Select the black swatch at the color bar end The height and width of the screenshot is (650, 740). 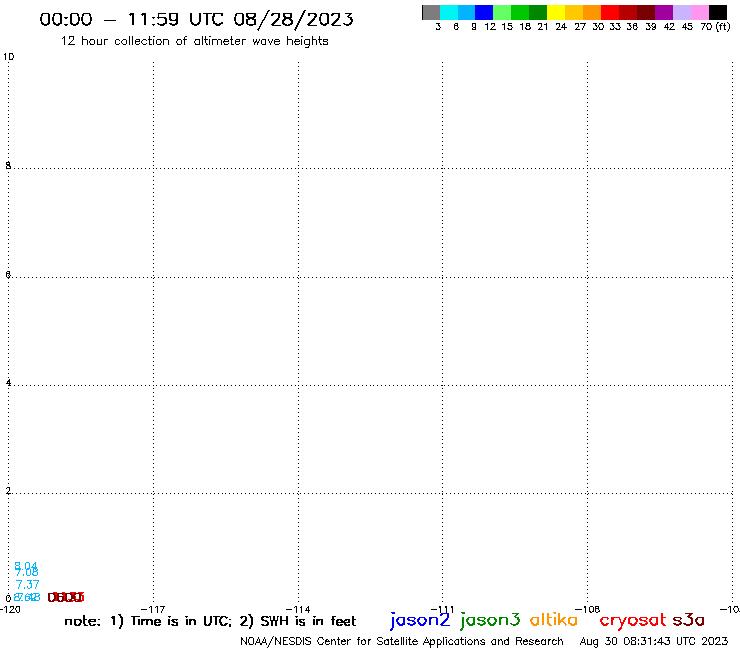[718, 12]
